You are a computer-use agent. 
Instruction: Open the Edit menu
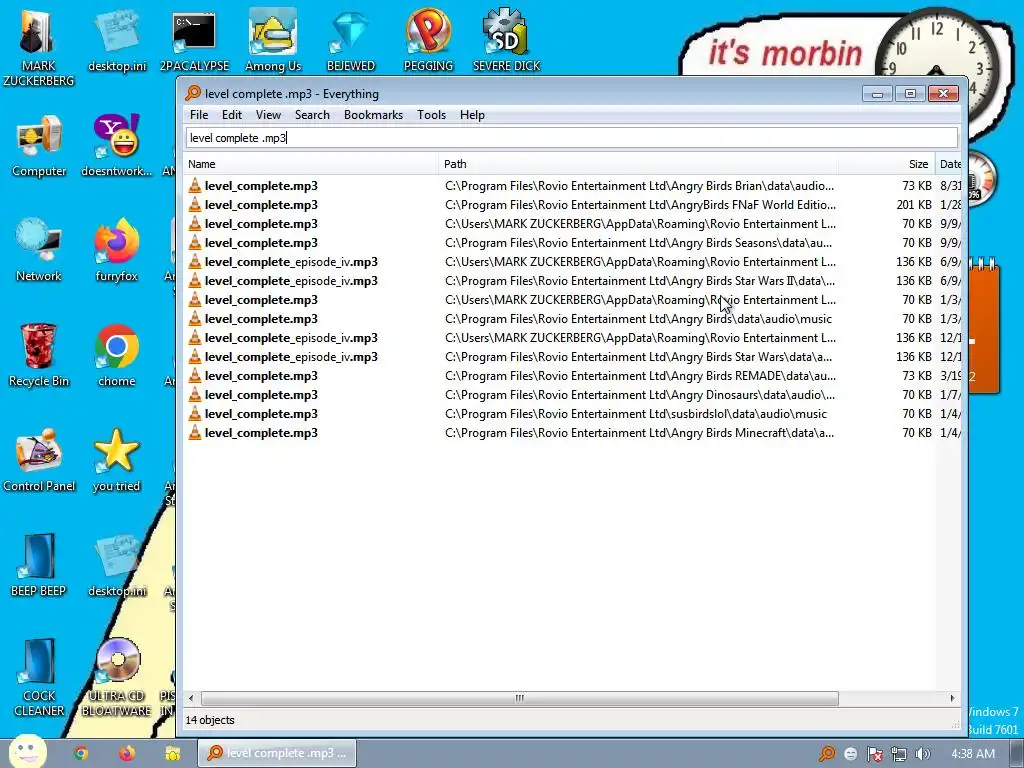pos(232,115)
